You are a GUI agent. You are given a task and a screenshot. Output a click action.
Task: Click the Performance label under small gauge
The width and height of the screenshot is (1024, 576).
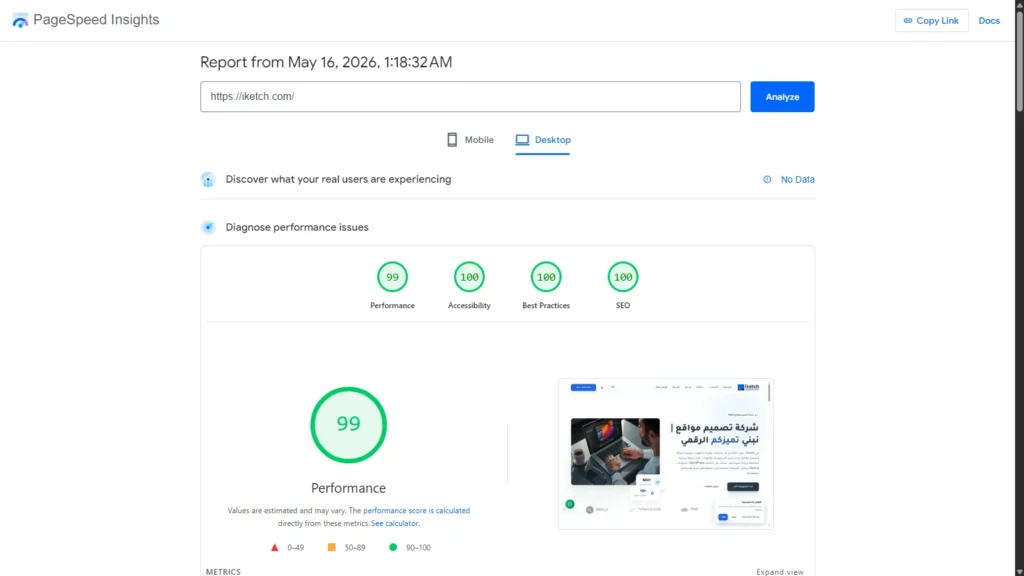392,306
